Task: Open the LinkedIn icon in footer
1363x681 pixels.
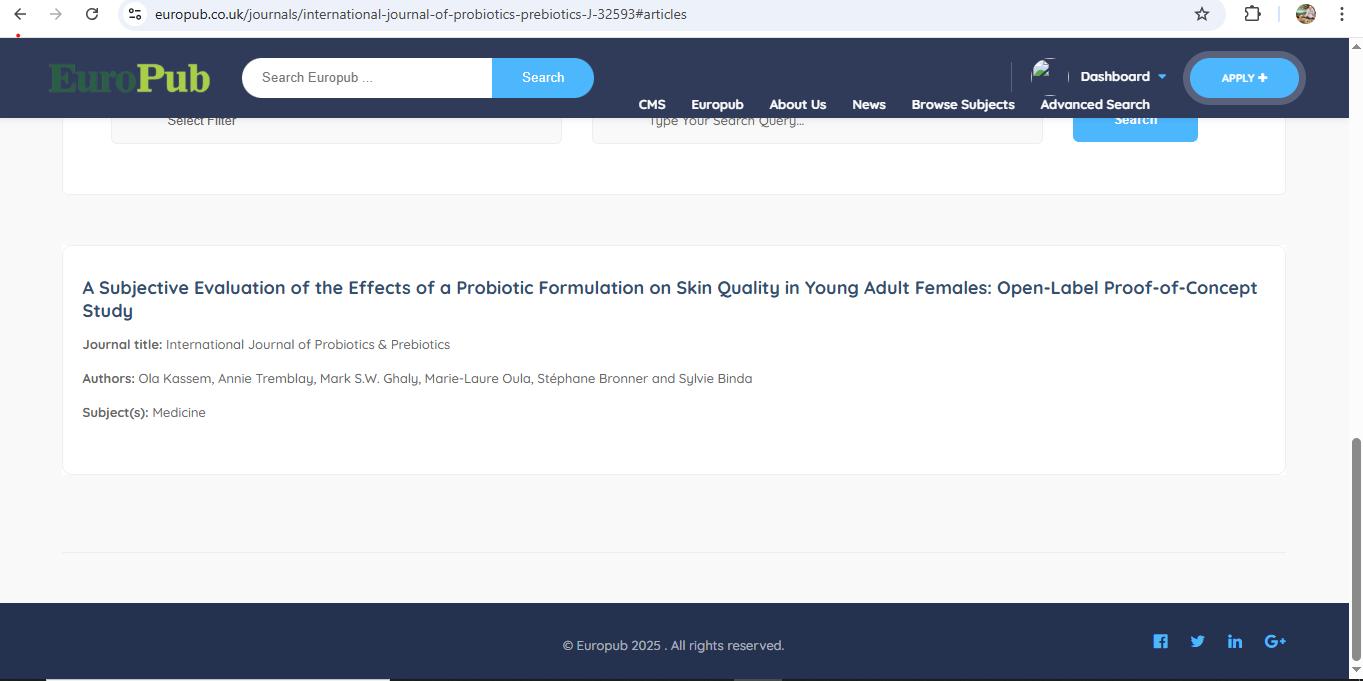Action: point(1235,642)
